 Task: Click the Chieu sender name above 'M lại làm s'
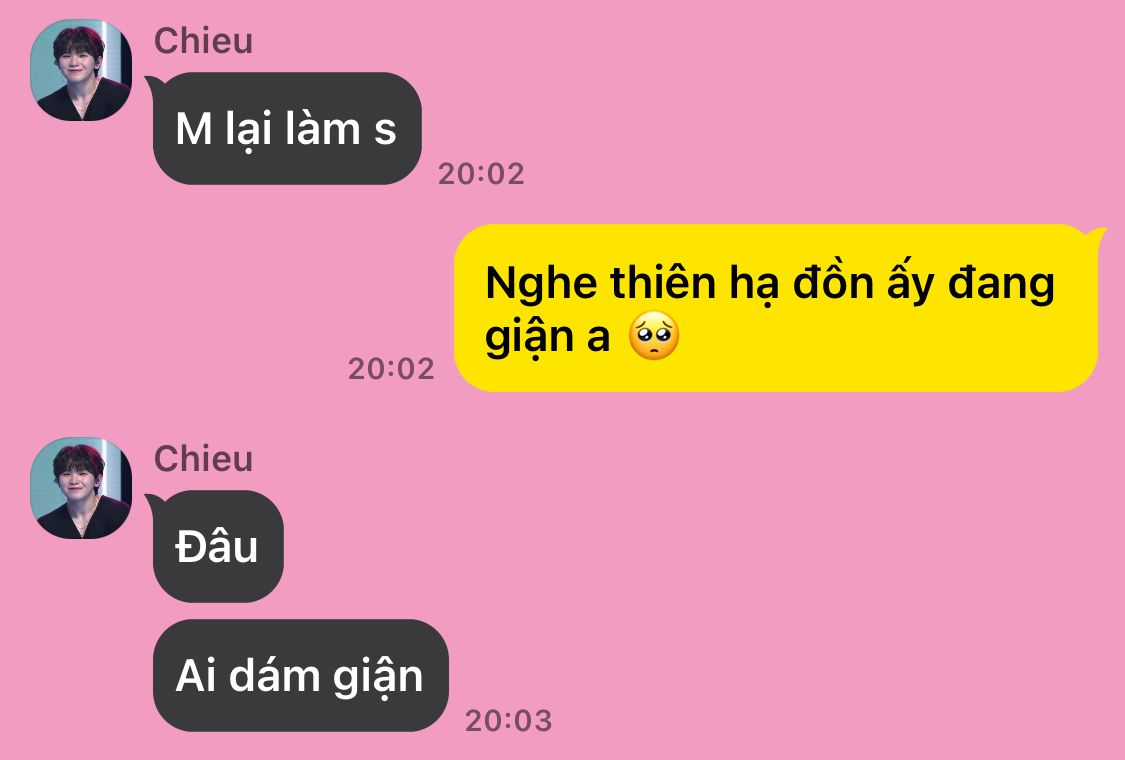point(203,40)
